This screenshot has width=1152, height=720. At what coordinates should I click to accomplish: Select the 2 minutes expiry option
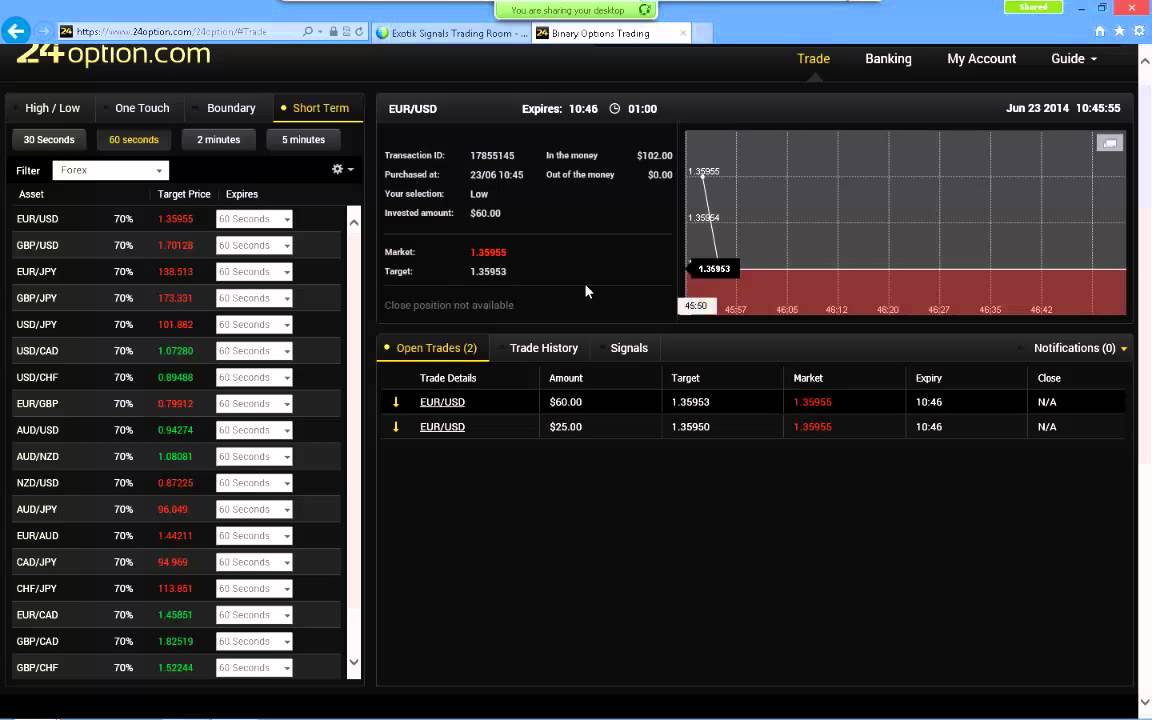(x=218, y=140)
